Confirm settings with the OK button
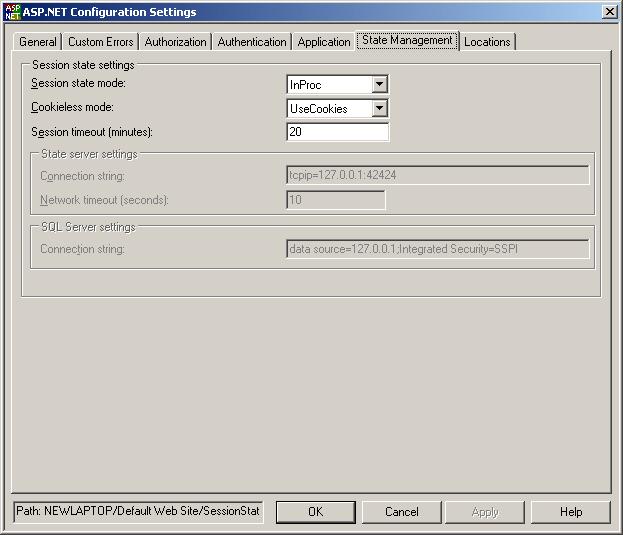Image resolution: width=623 pixels, height=535 pixels. click(x=316, y=512)
